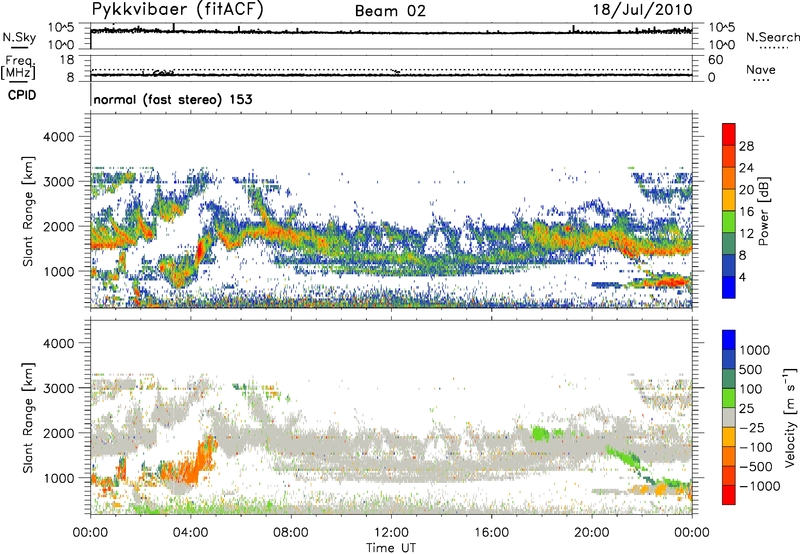The image size is (800, 554).
Task: Click the blue top of the Velocity color bar
Action: [729, 339]
